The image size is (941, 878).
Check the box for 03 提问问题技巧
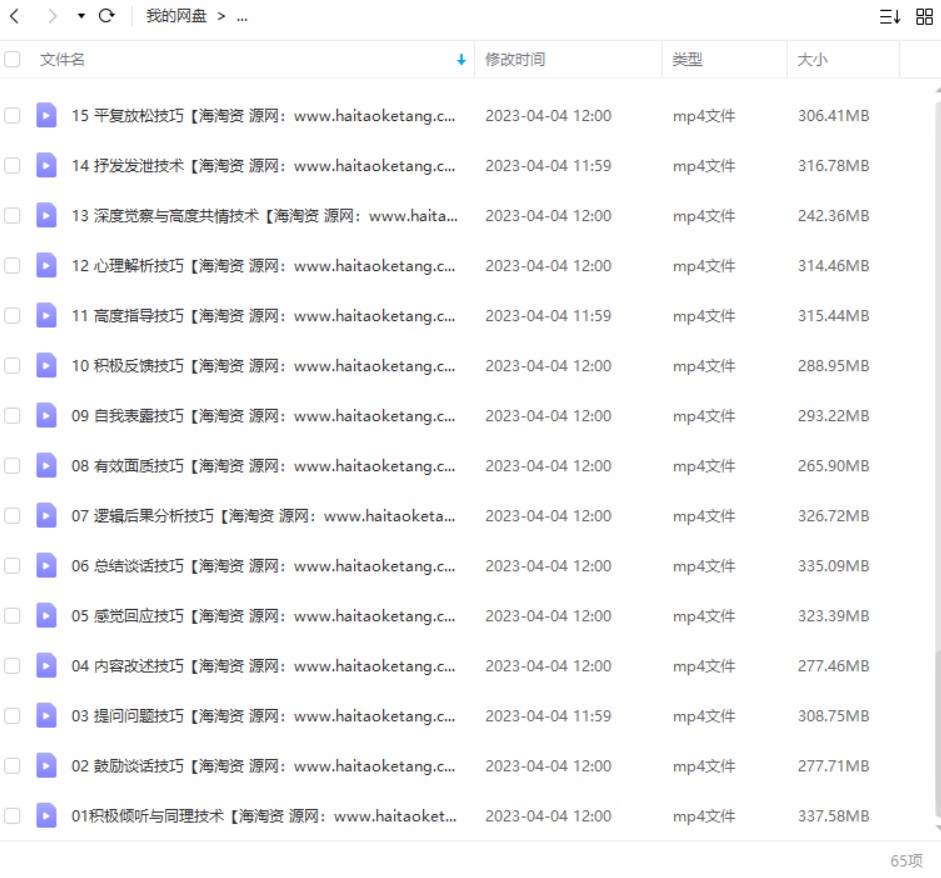coord(12,715)
